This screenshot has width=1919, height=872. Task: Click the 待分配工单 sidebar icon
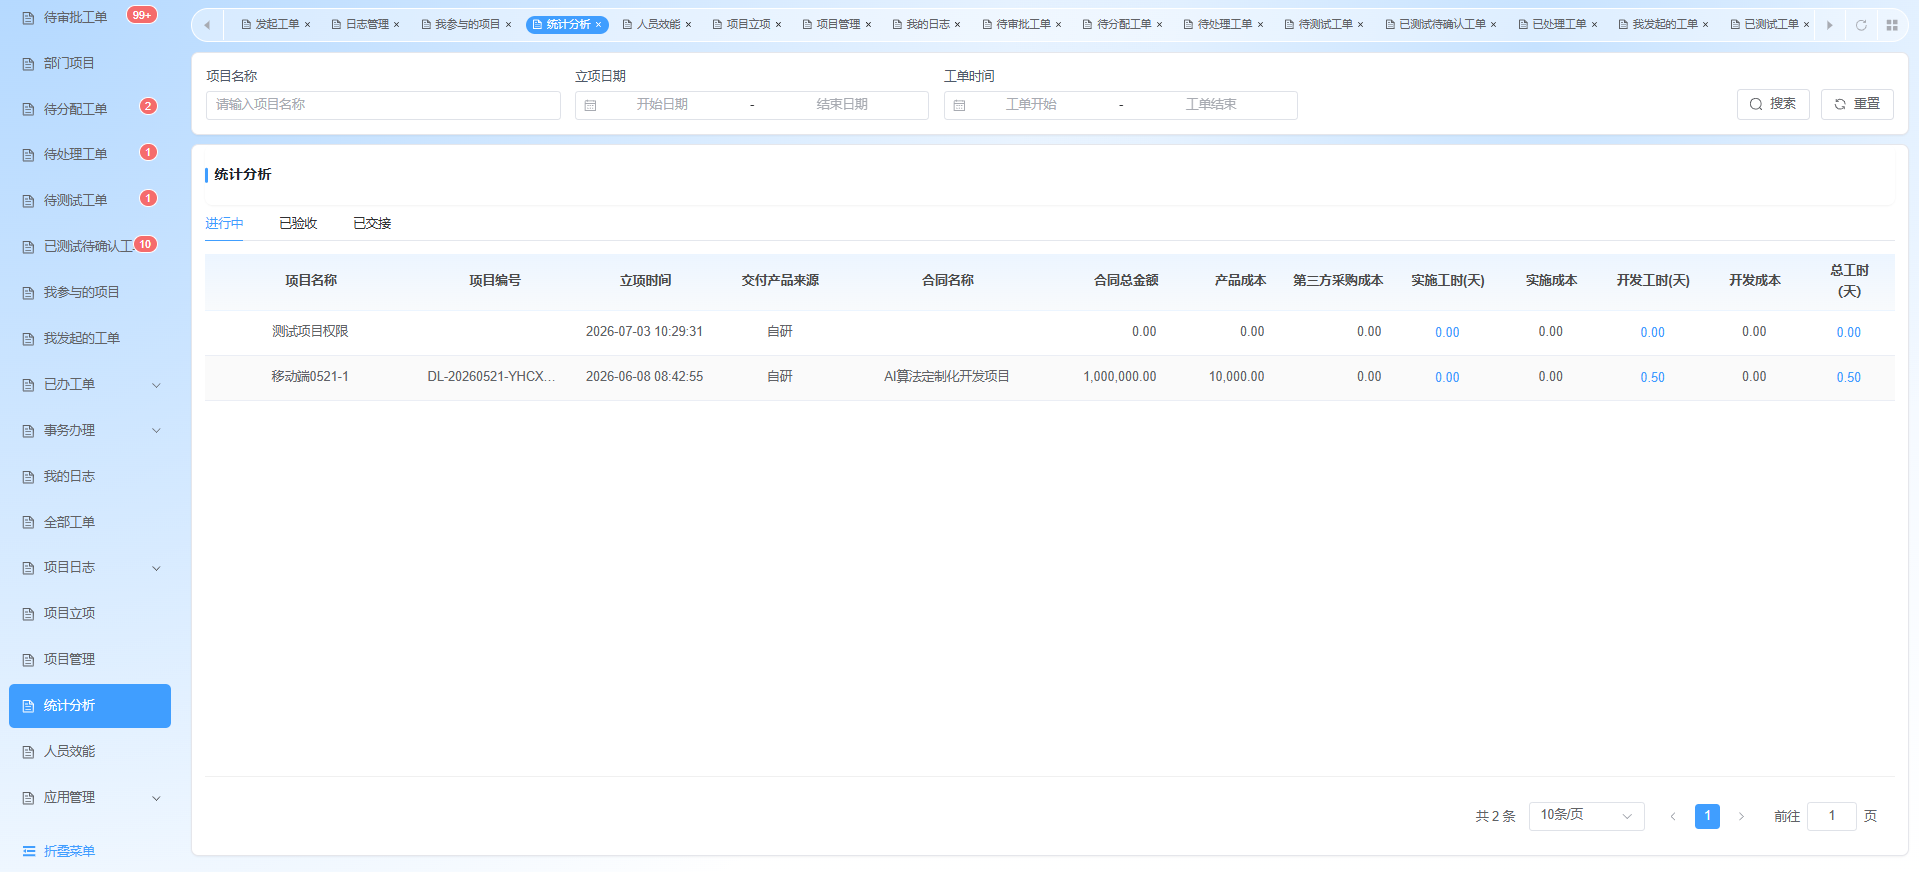click(x=28, y=110)
